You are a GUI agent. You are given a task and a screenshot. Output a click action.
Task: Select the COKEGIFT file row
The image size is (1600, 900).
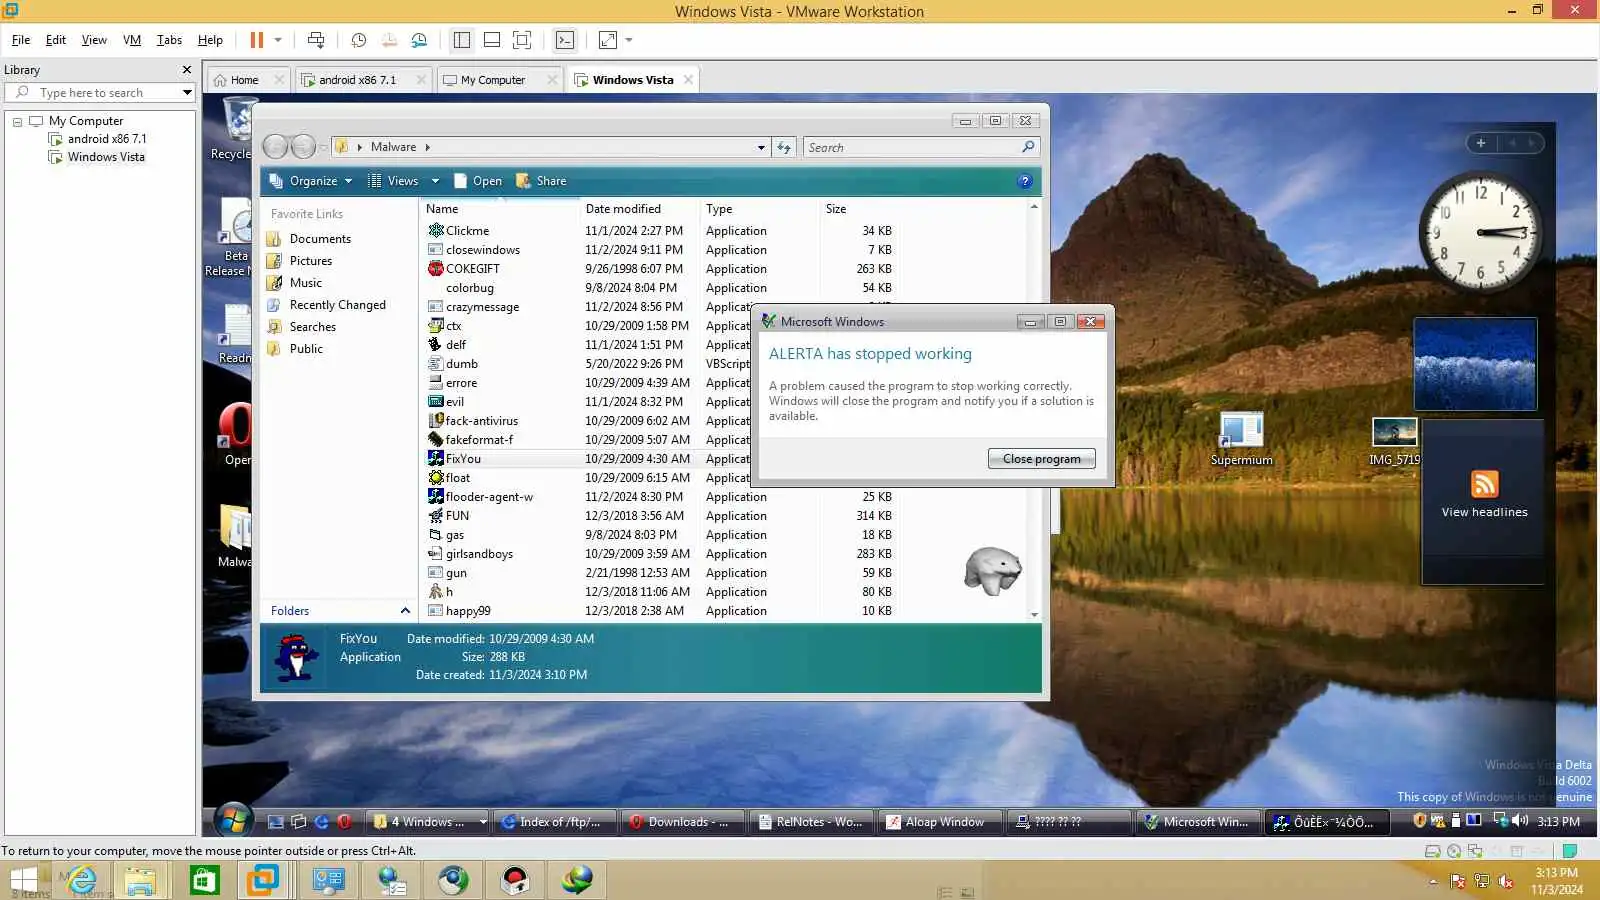(660, 269)
